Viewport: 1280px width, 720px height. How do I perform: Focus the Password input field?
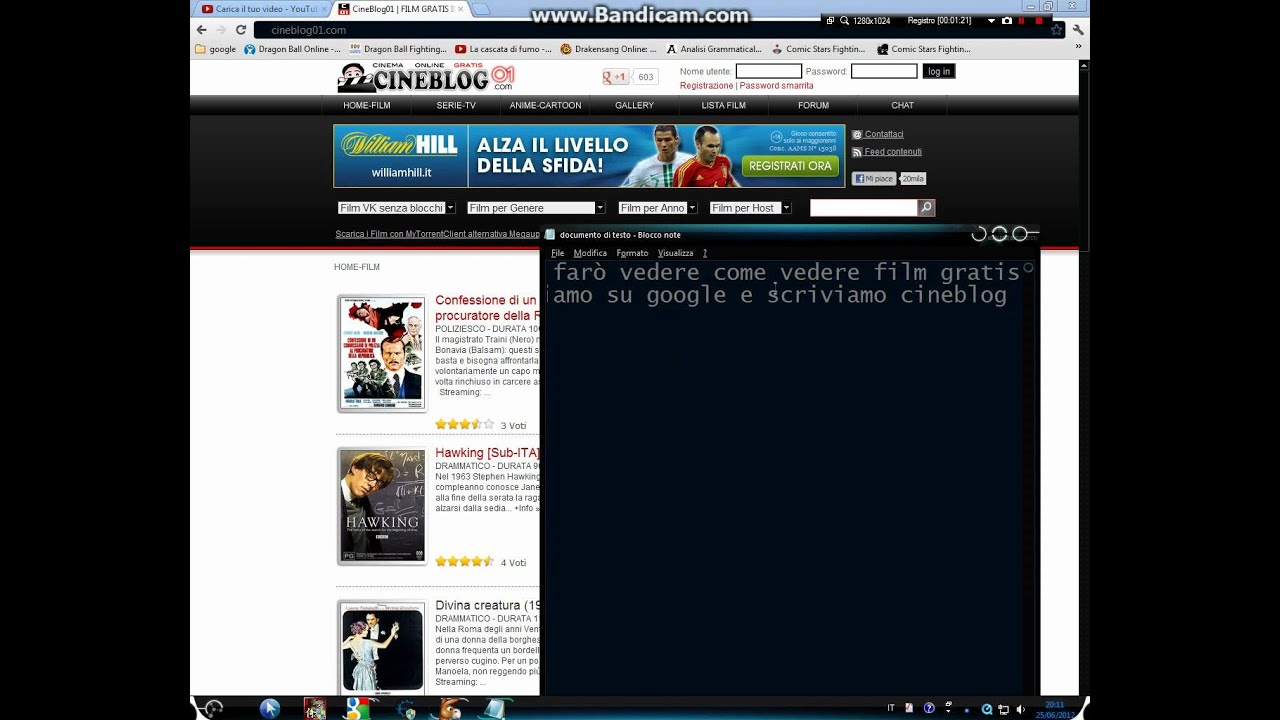coord(884,71)
